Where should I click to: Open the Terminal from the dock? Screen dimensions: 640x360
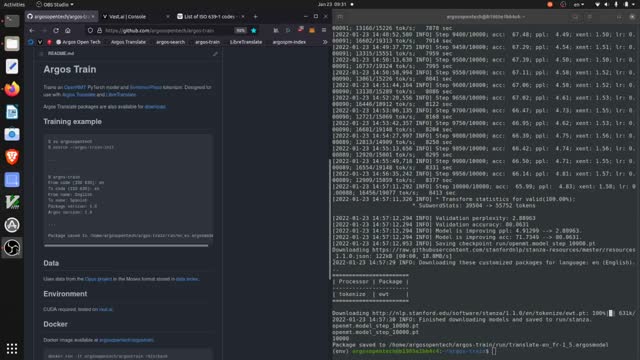(12, 21)
